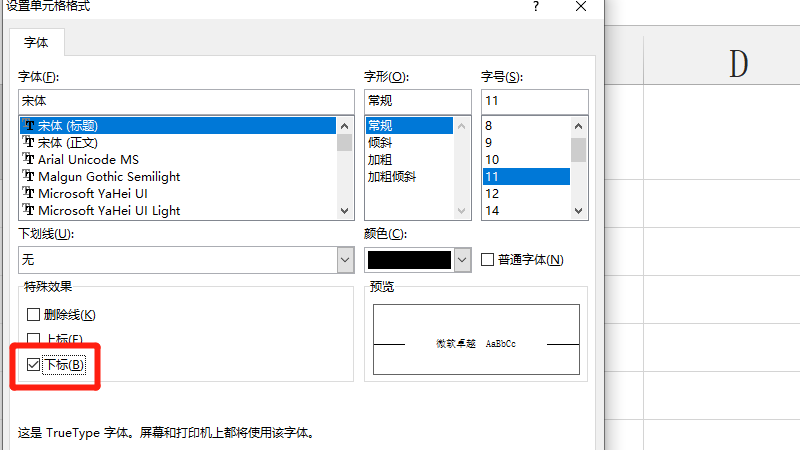Expand the 颜色 color dropdown arrow

coord(462,260)
